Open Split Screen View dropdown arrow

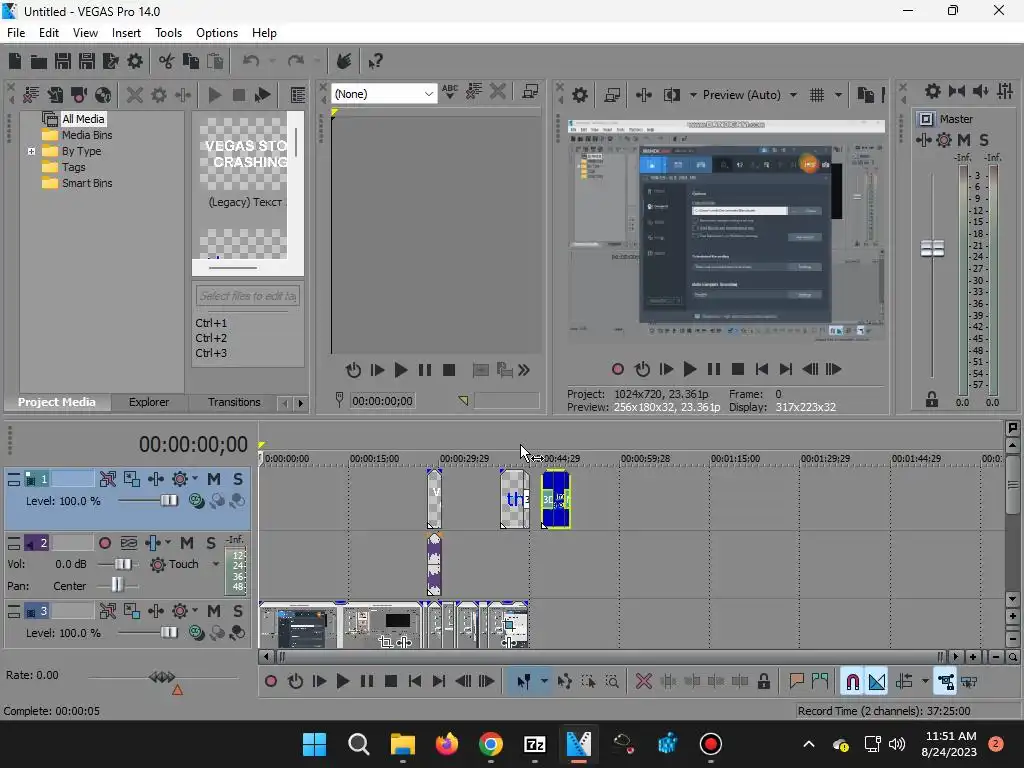(x=693, y=95)
